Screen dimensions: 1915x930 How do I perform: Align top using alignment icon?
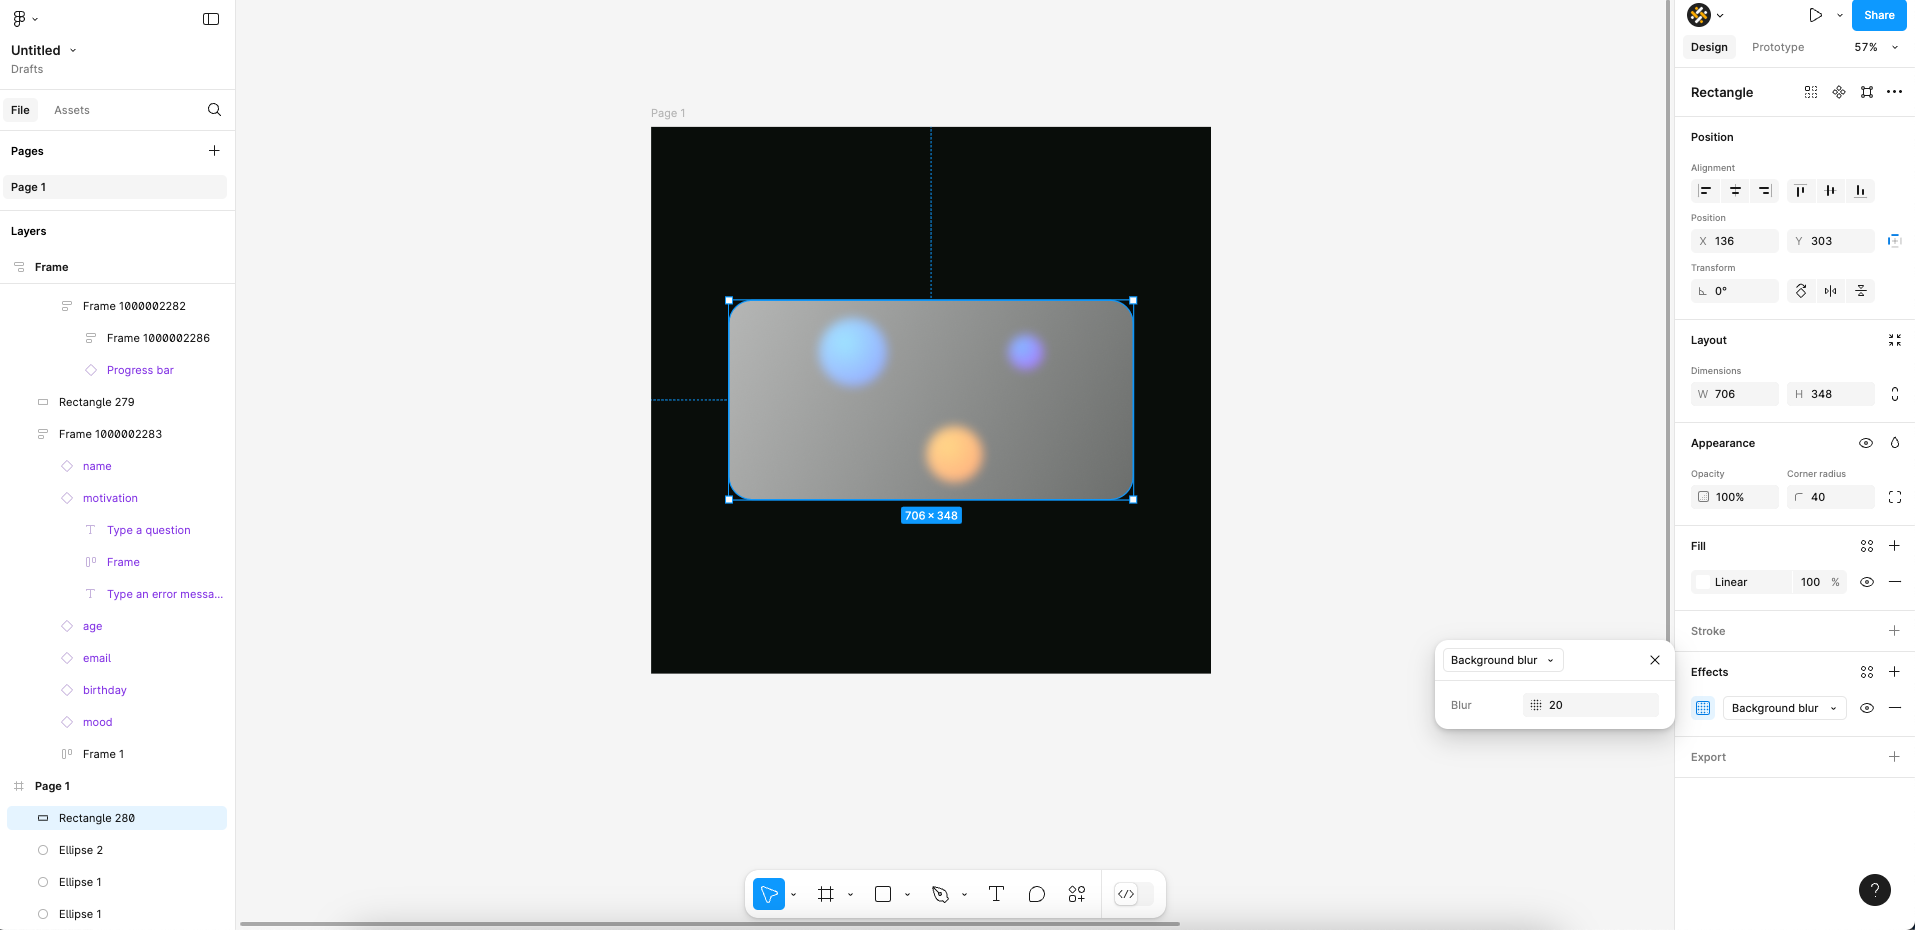(1800, 191)
